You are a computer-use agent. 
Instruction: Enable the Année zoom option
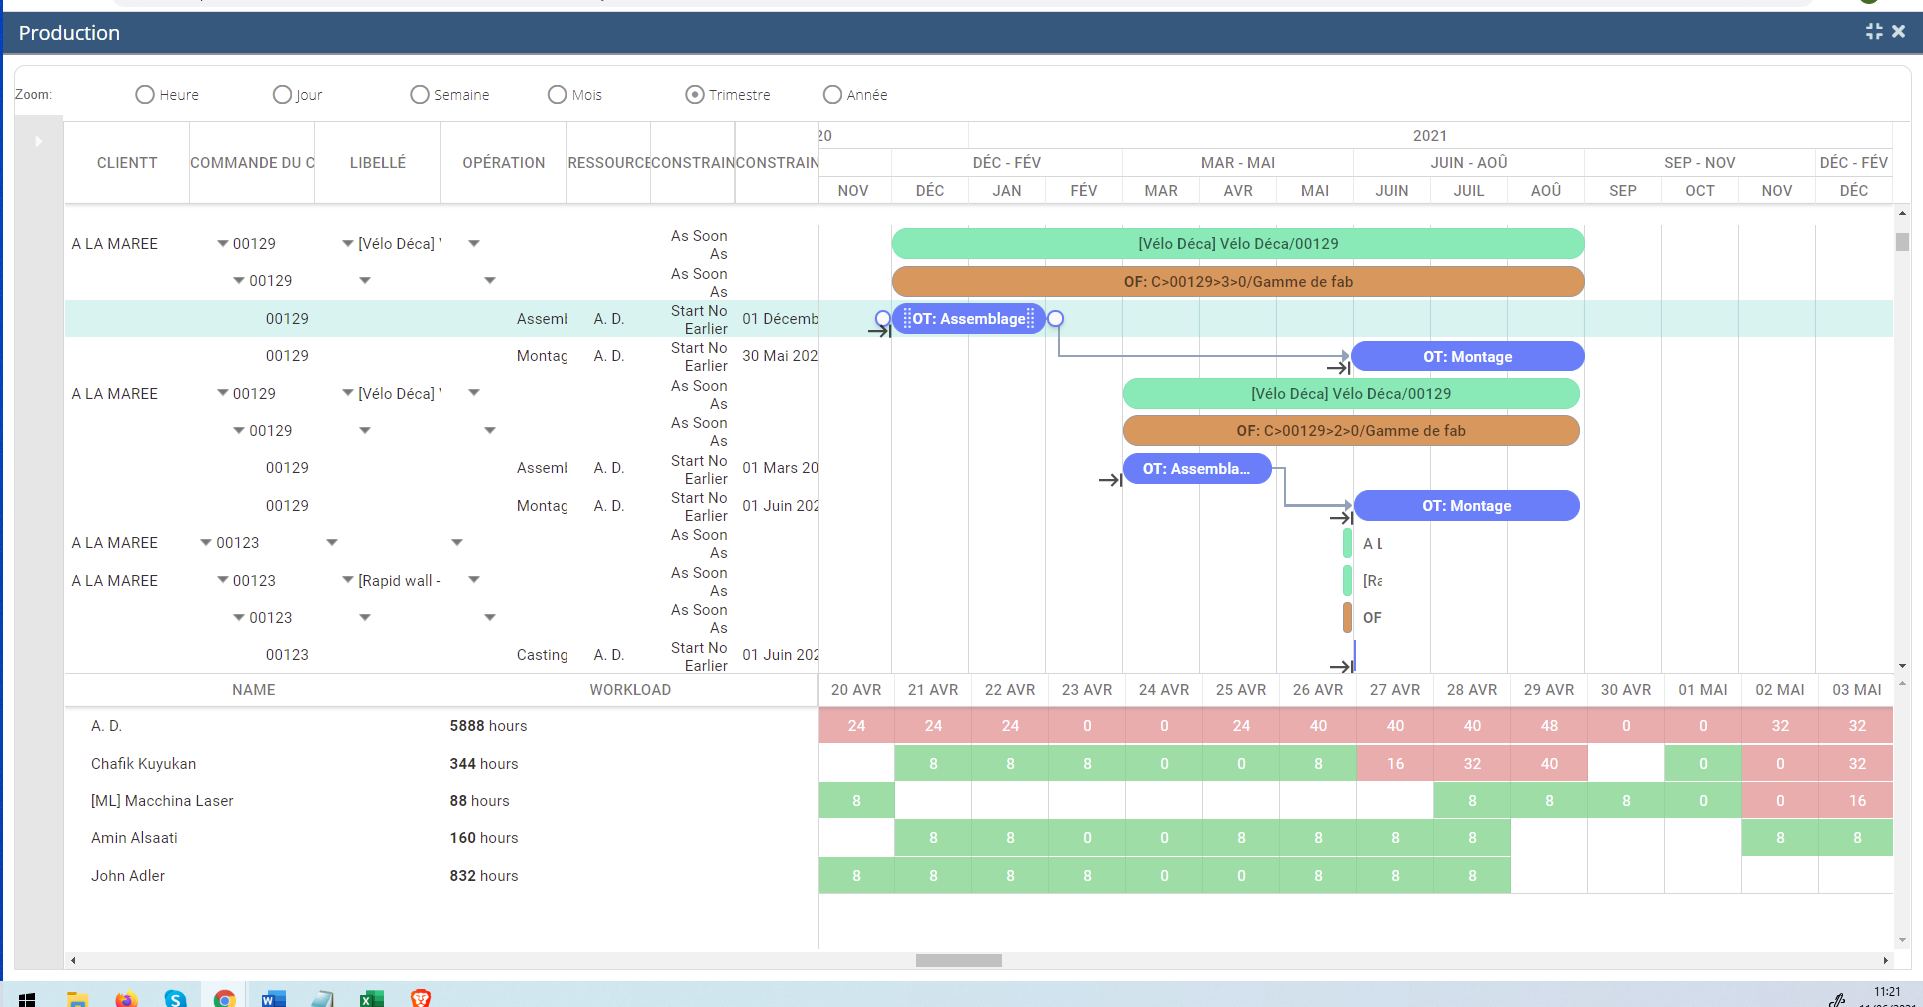point(832,94)
